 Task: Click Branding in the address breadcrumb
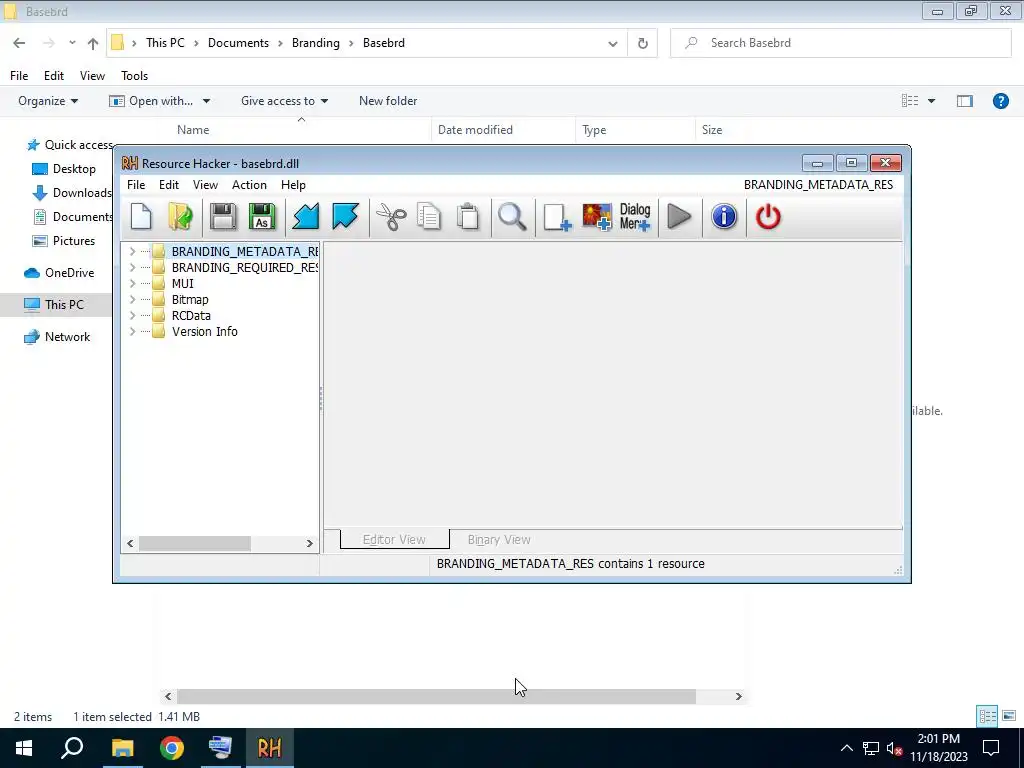pyautogui.click(x=315, y=42)
